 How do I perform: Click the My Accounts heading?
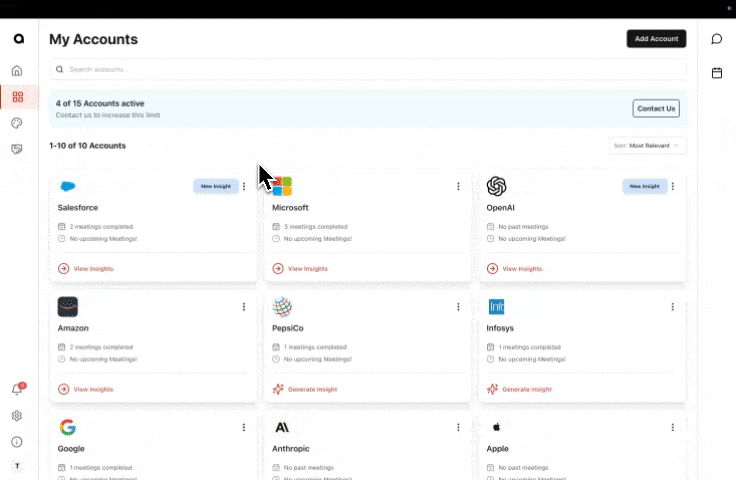93,39
